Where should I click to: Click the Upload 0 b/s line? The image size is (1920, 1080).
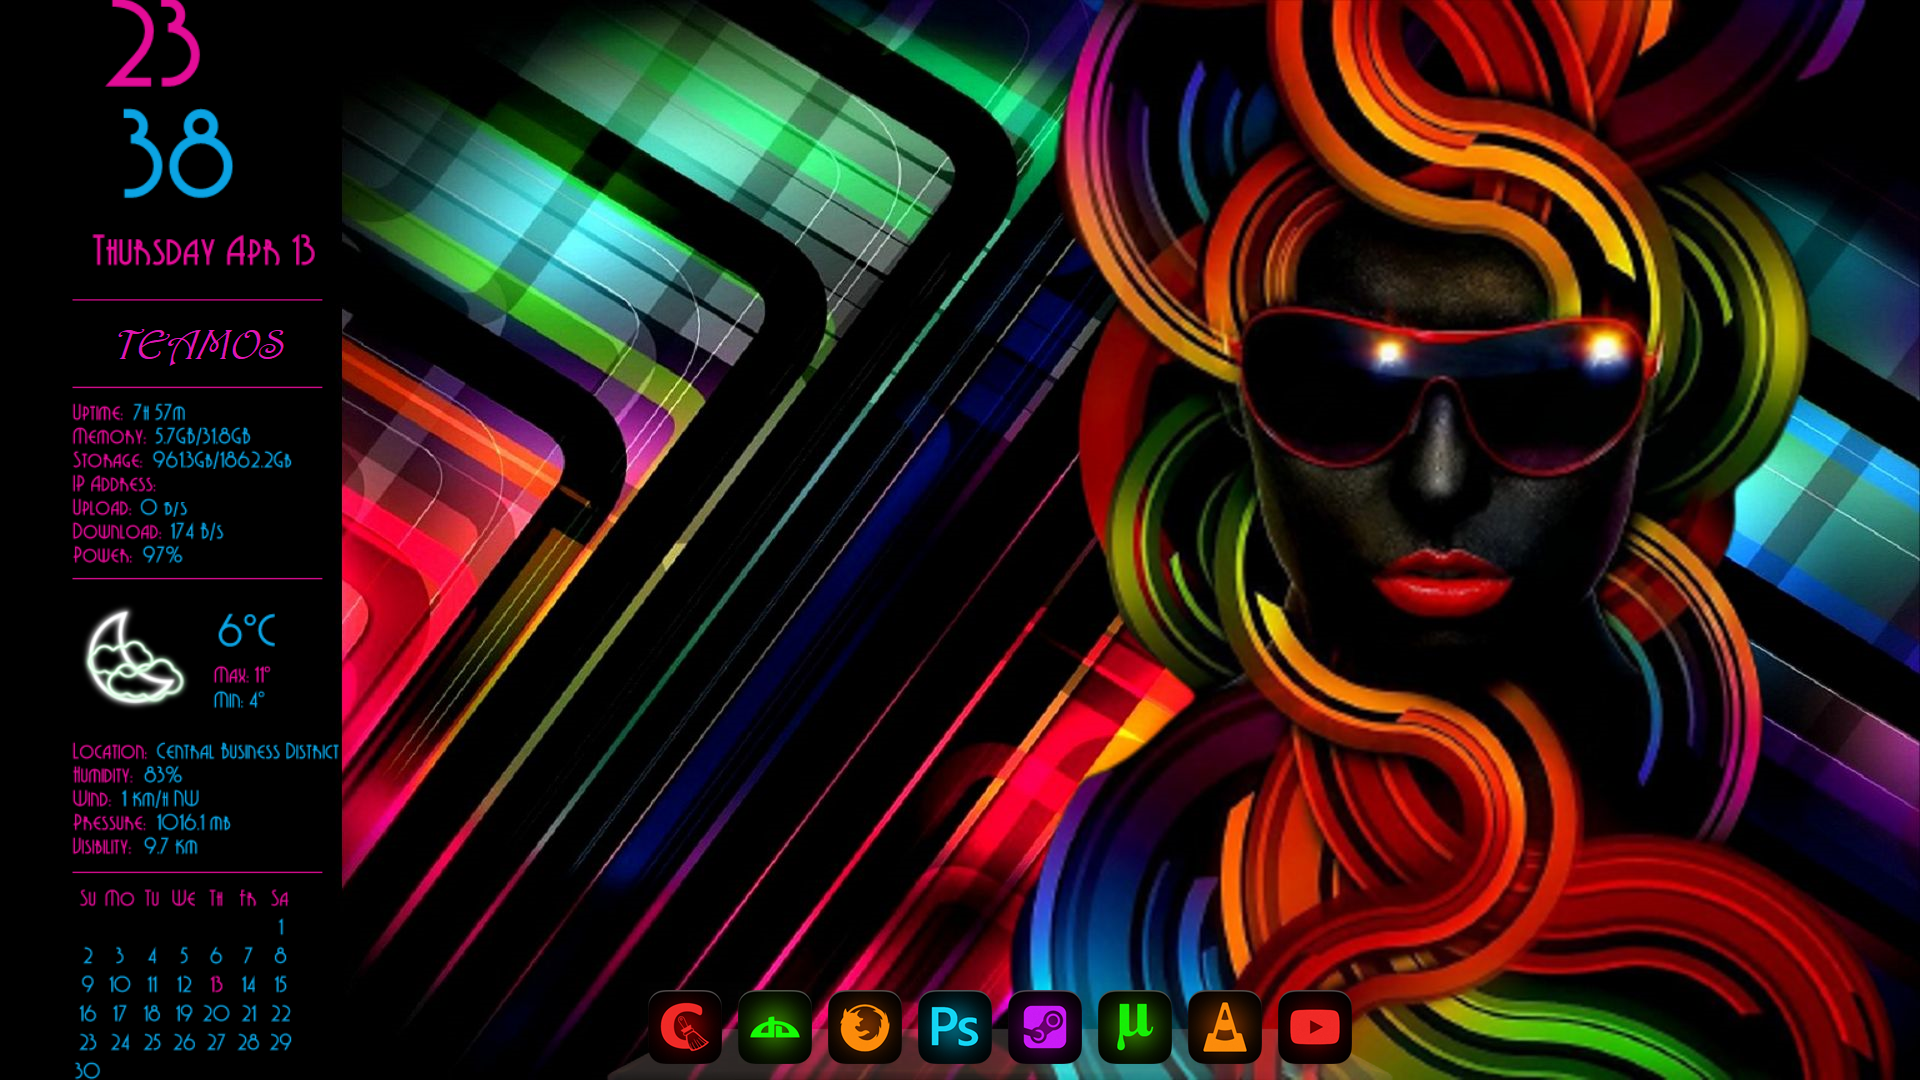click(130, 508)
